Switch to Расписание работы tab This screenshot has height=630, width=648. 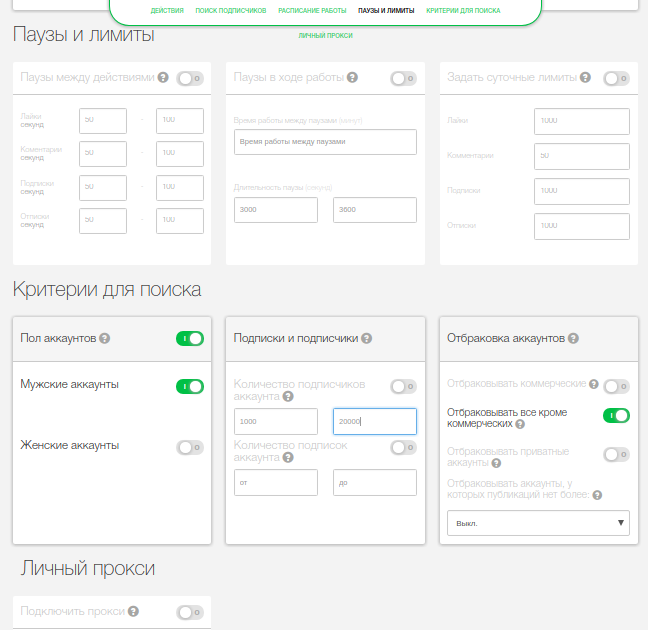[313, 11]
